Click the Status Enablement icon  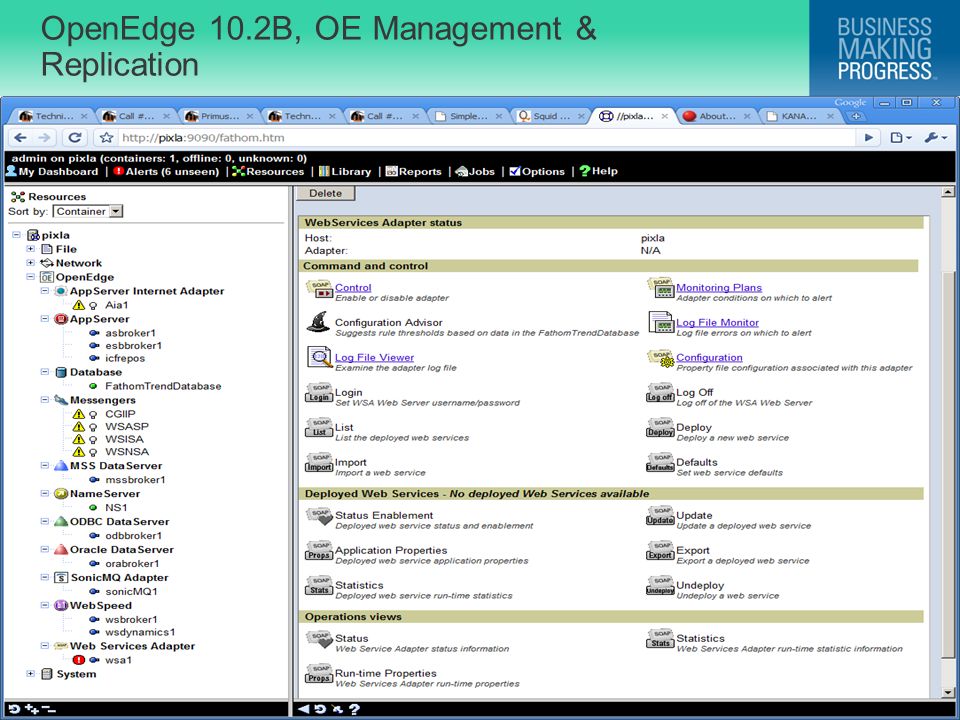[x=319, y=516]
